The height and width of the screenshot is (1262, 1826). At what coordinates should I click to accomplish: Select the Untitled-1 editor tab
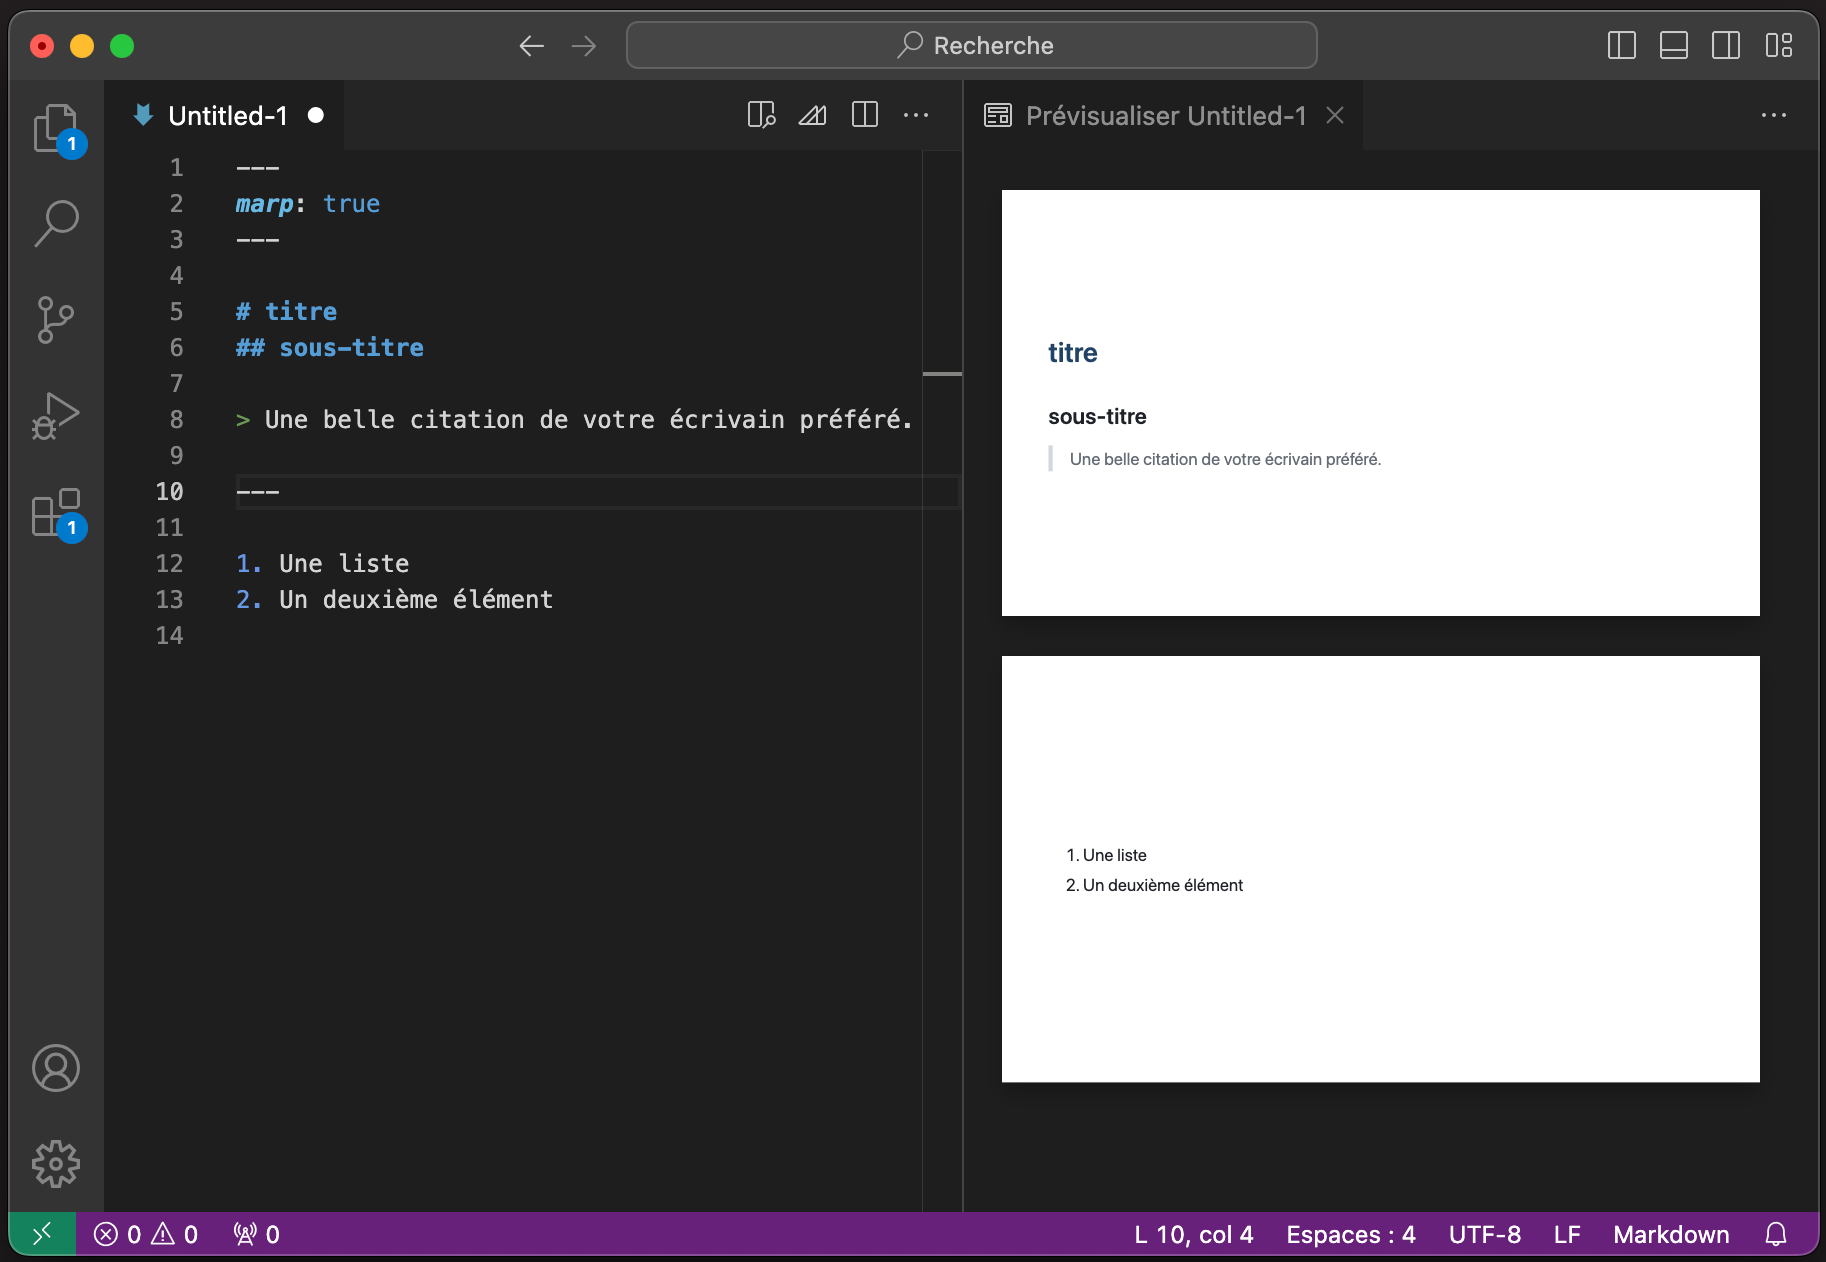coord(226,116)
